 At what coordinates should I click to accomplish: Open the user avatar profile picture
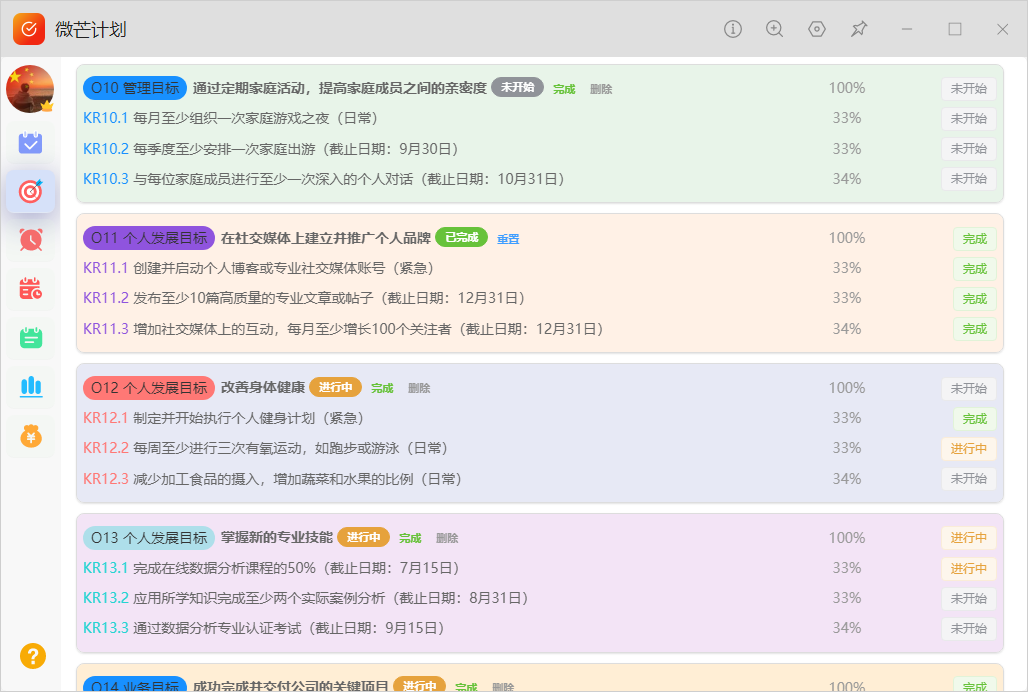pos(30,89)
